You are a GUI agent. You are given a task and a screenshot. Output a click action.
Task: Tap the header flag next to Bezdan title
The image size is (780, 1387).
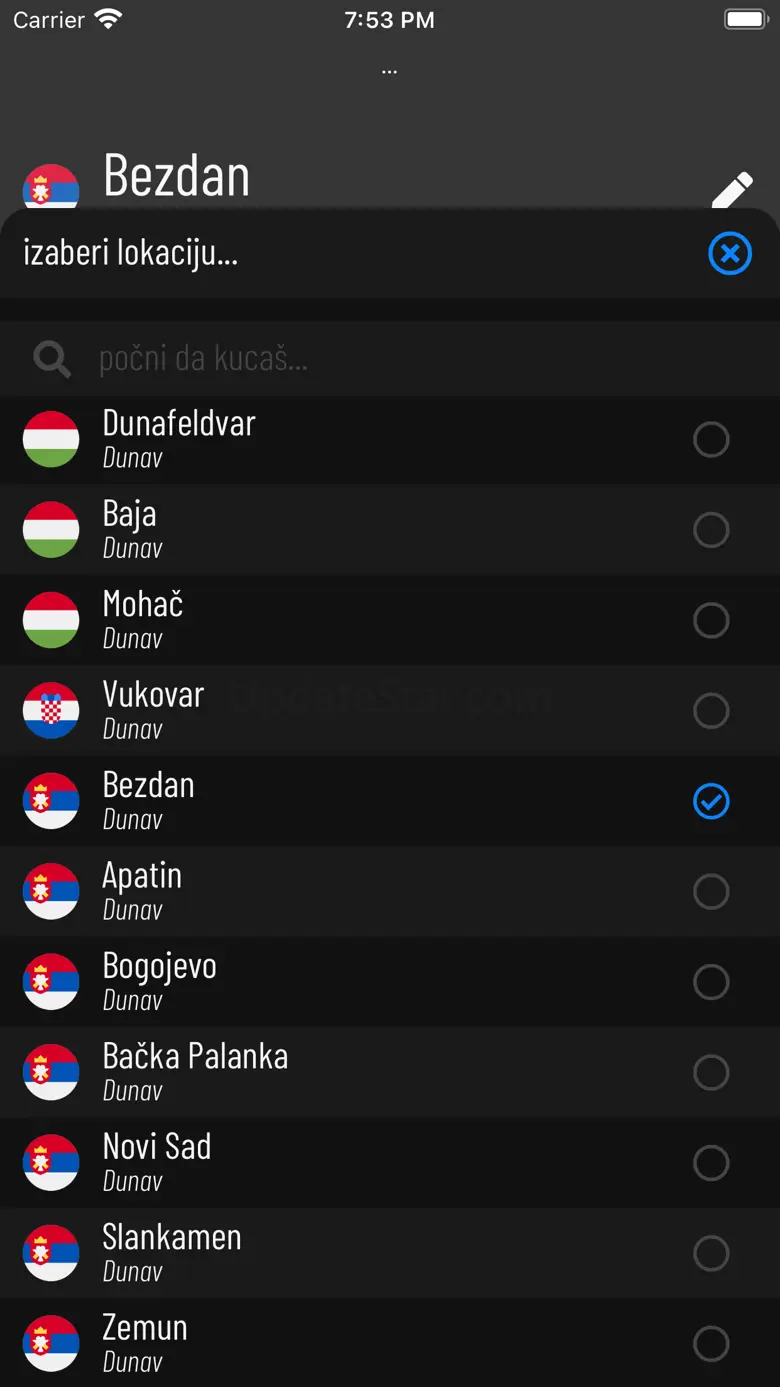click(x=51, y=187)
